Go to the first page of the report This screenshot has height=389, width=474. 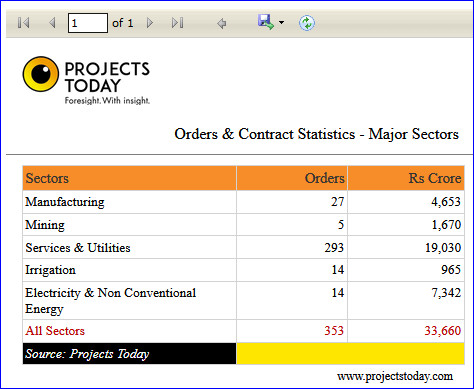(x=24, y=23)
